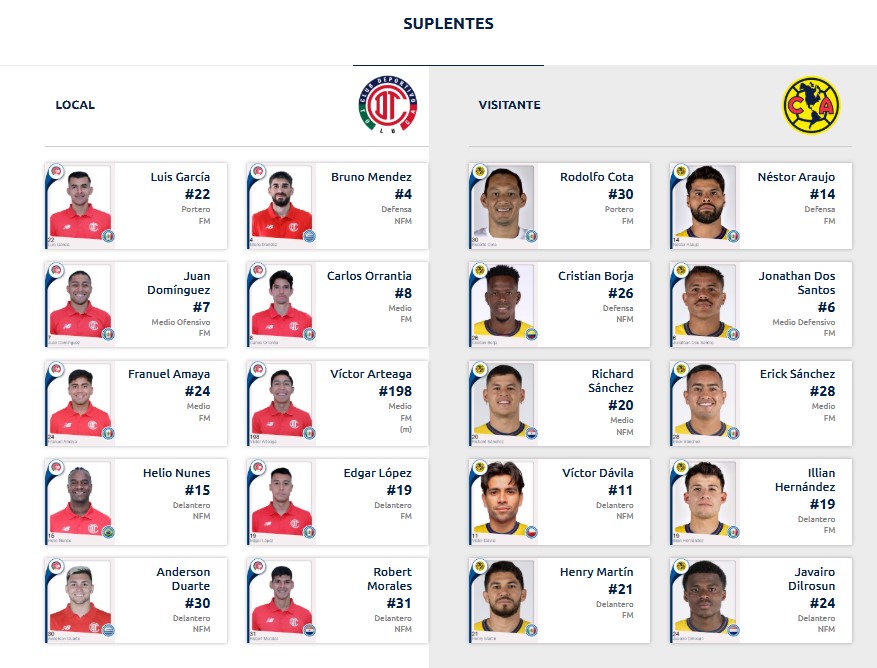Viewport: 877px width, 668px height.
Task: Open Víctor Arteaga #198 player card
Action: (337, 403)
